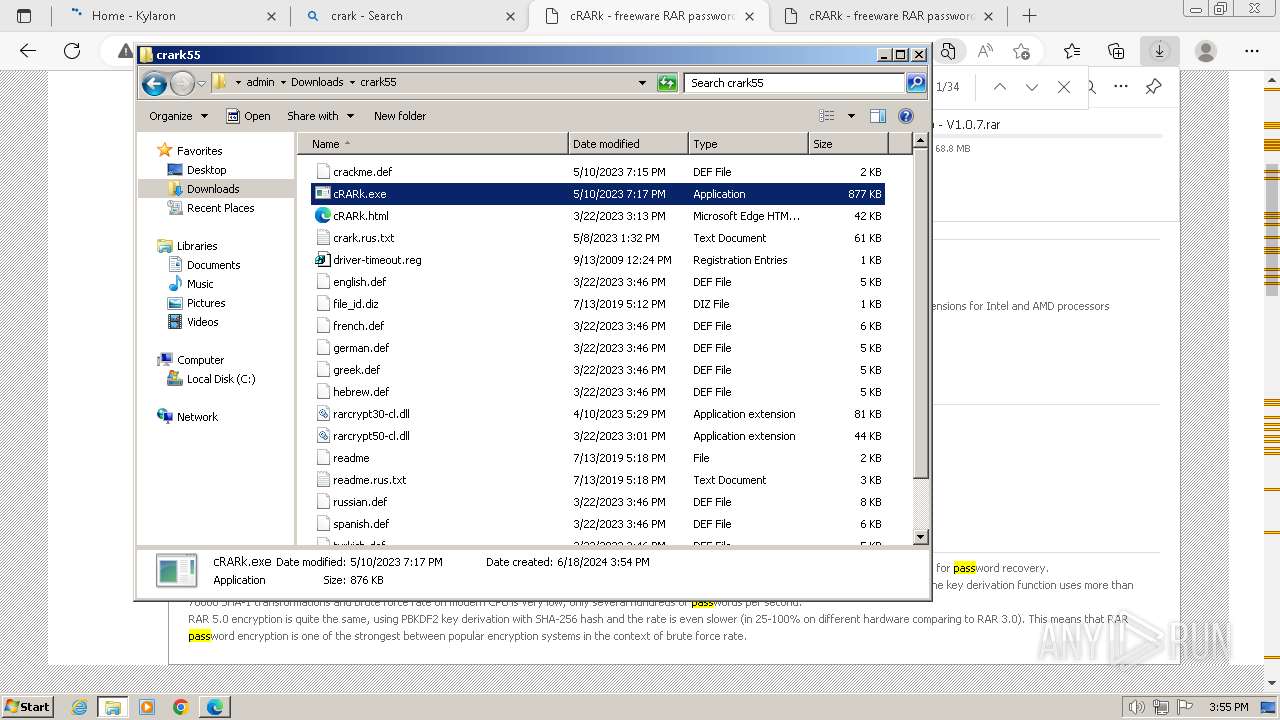Open Desktop in Favorites
This screenshot has height=720, width=1280.
pyautogui.click(x=206, y=170)
